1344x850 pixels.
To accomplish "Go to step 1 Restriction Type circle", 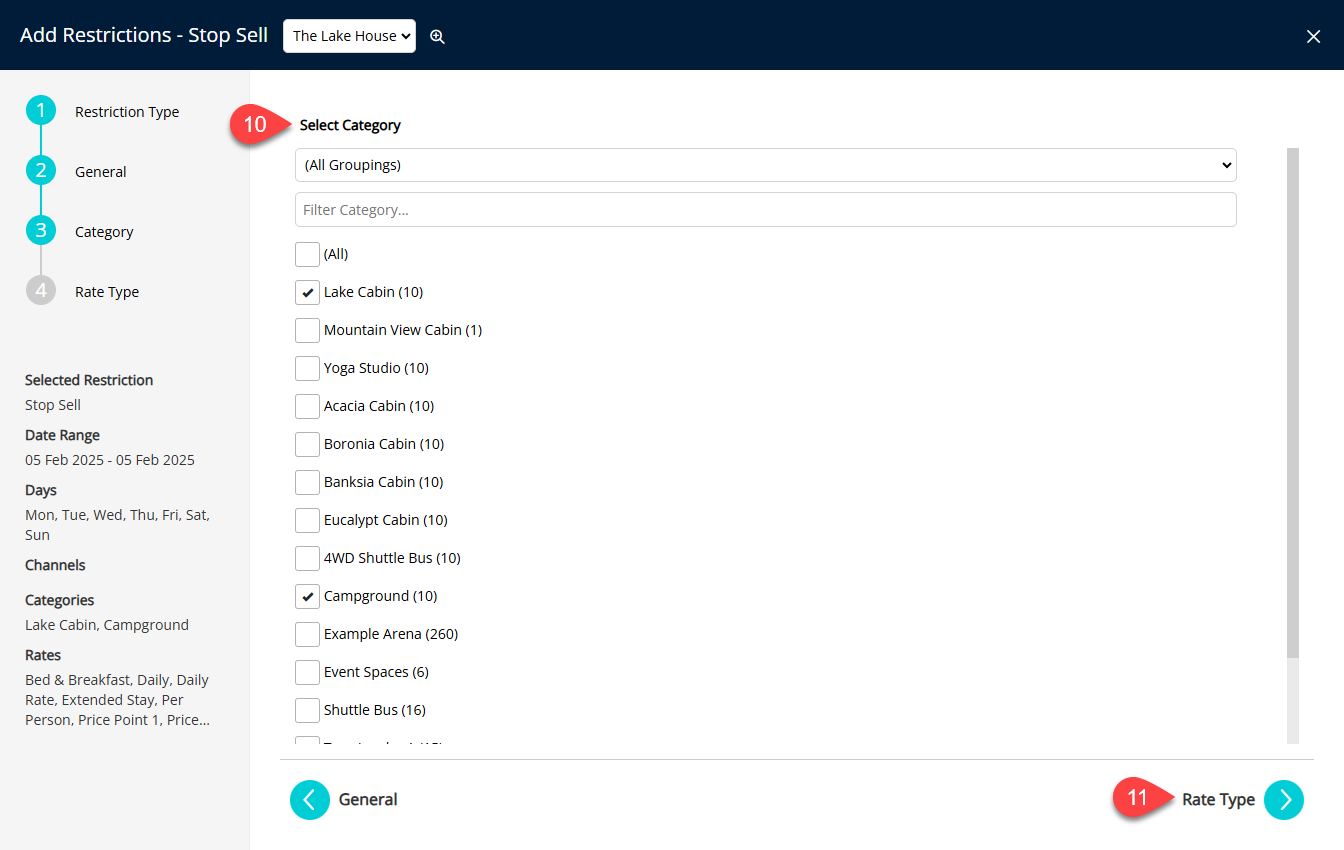I will (41, 111).
